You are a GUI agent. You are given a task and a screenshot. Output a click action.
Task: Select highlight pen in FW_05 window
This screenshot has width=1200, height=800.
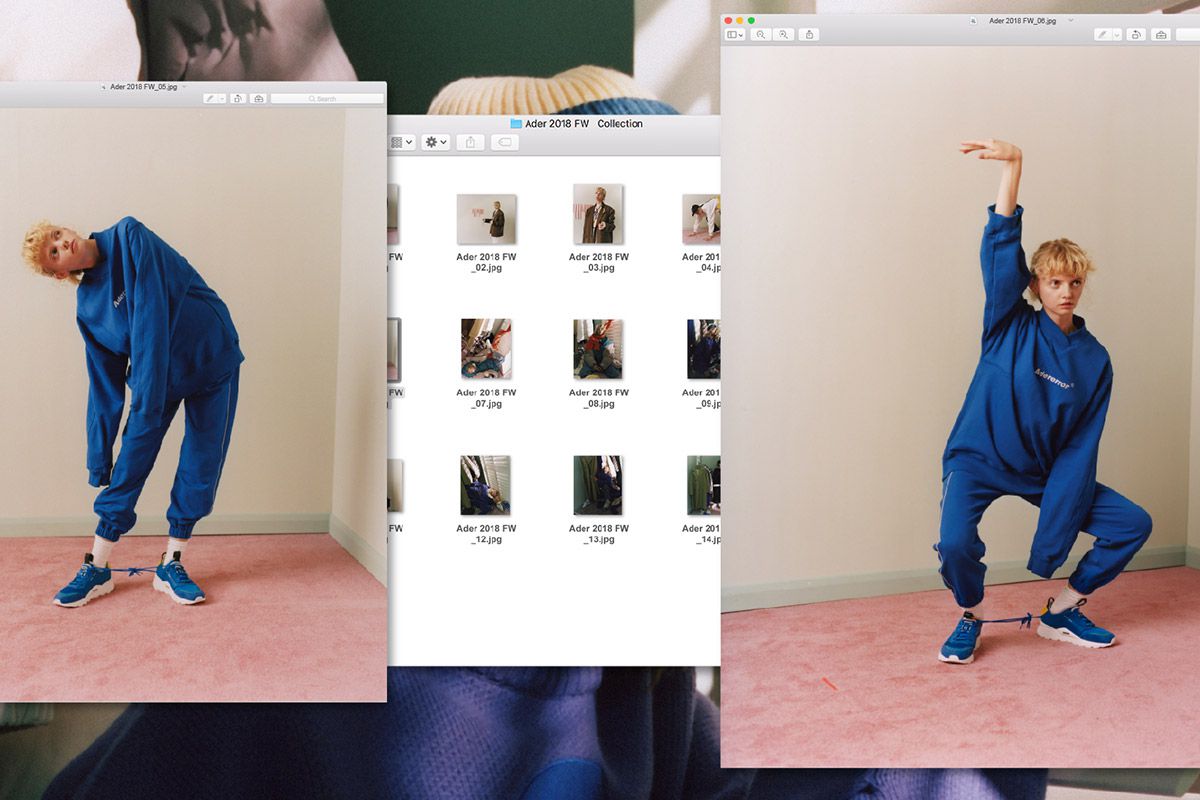coord(210,99)
